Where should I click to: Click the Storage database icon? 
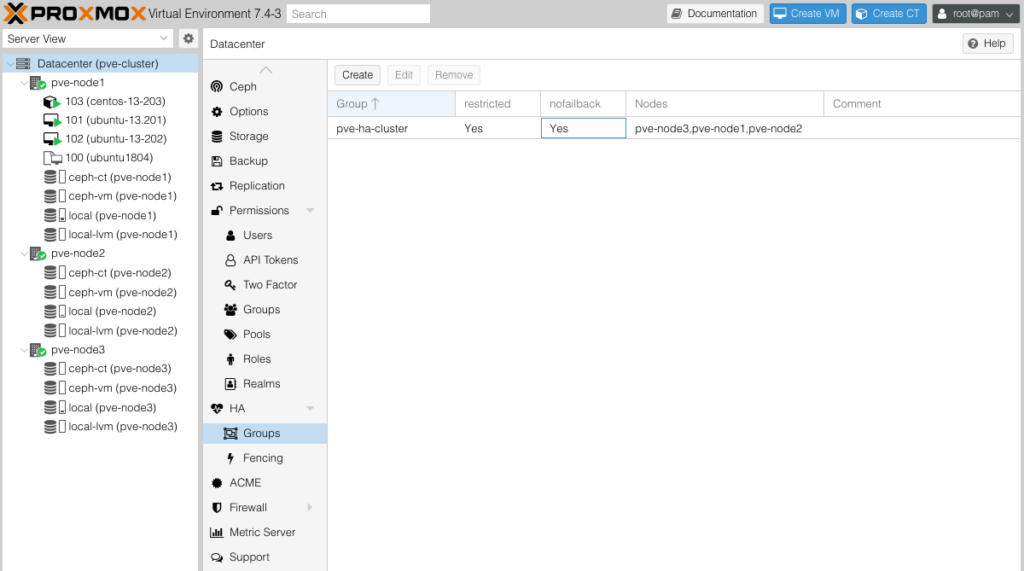(217, 137)
